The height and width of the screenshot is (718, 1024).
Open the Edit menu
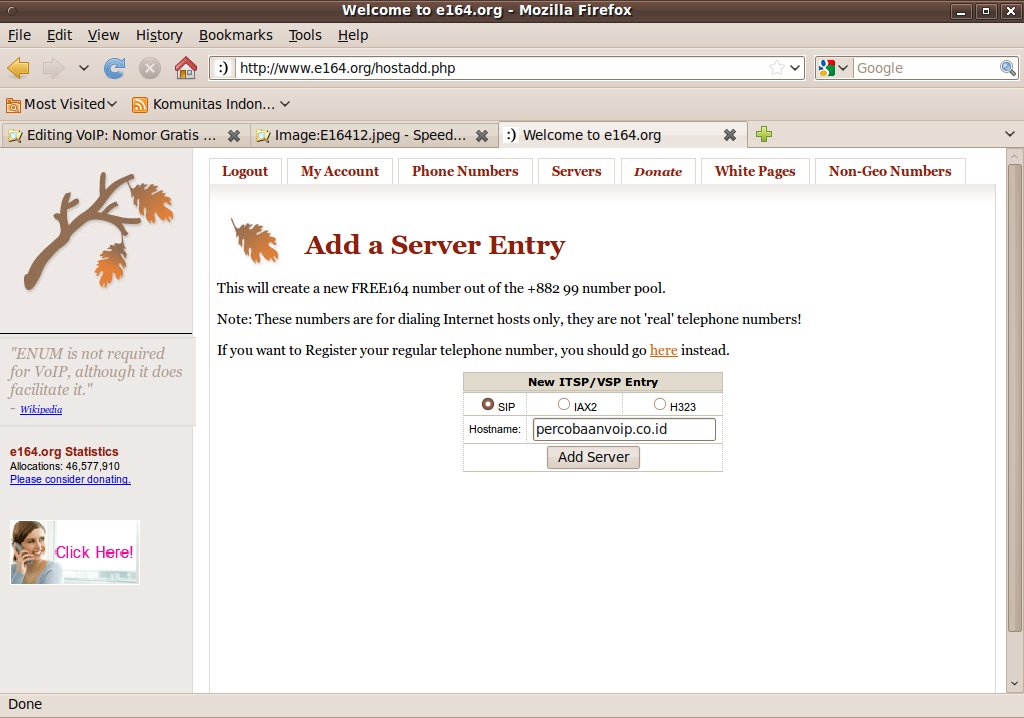pos(59,35)
